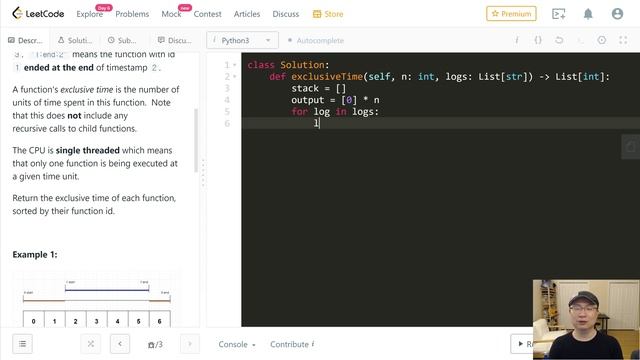640x360 pixels.
Task: Collapse the class Solution fold arrow
Action: pos(235,65)
